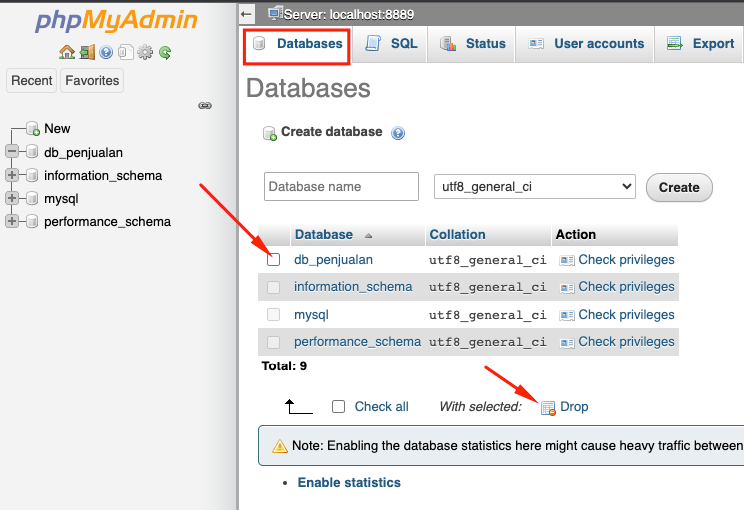Open the Export tab

coord(699,44)
